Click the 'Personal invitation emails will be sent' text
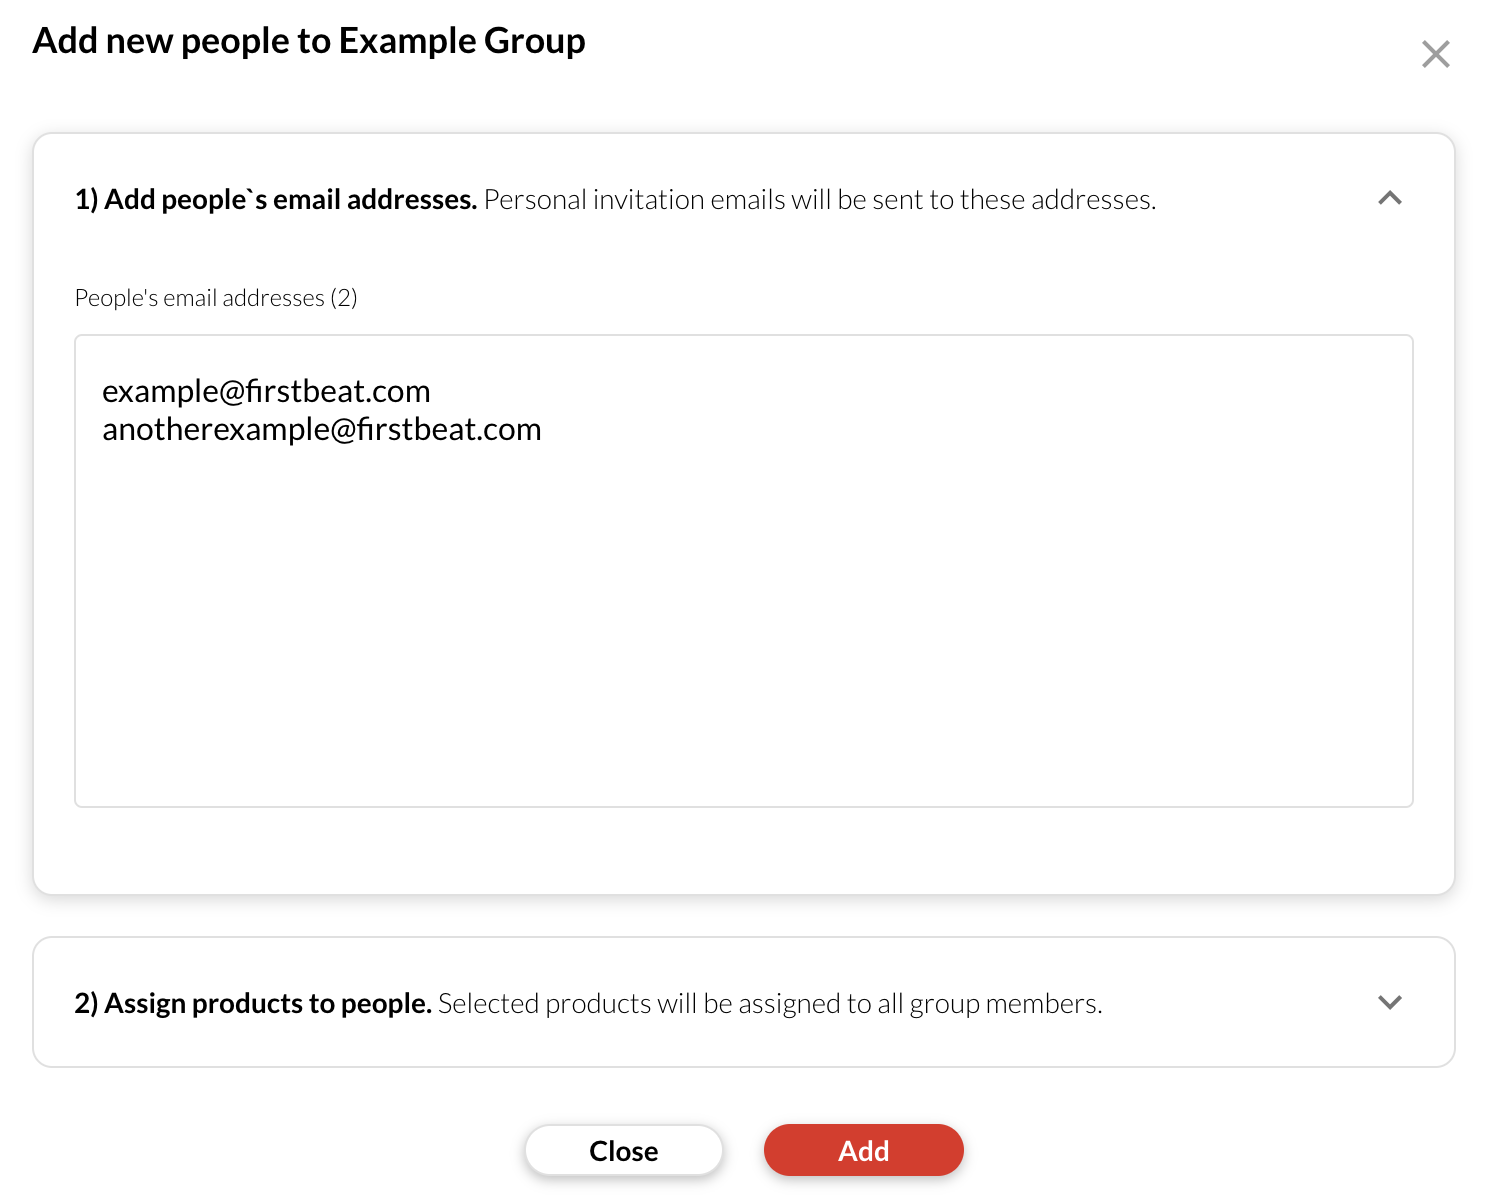 point(819,200)
